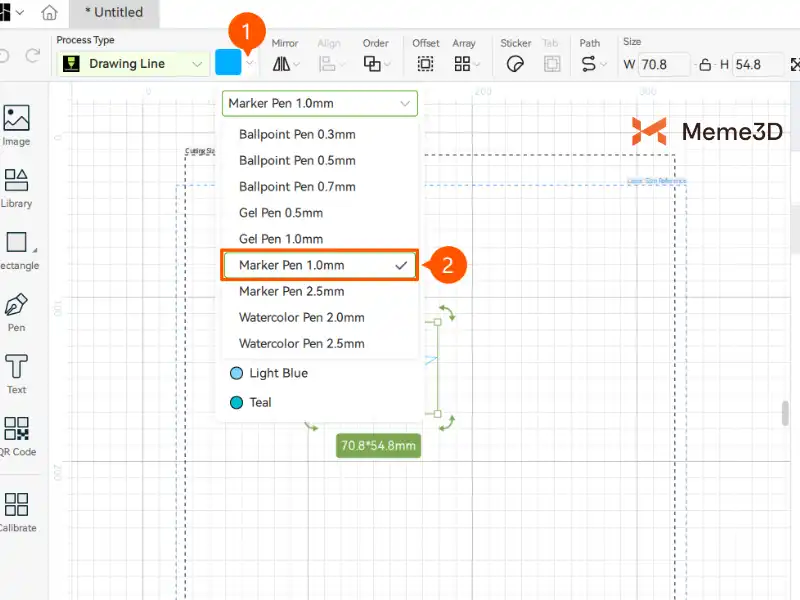Click the width W input field

(664, 65)
